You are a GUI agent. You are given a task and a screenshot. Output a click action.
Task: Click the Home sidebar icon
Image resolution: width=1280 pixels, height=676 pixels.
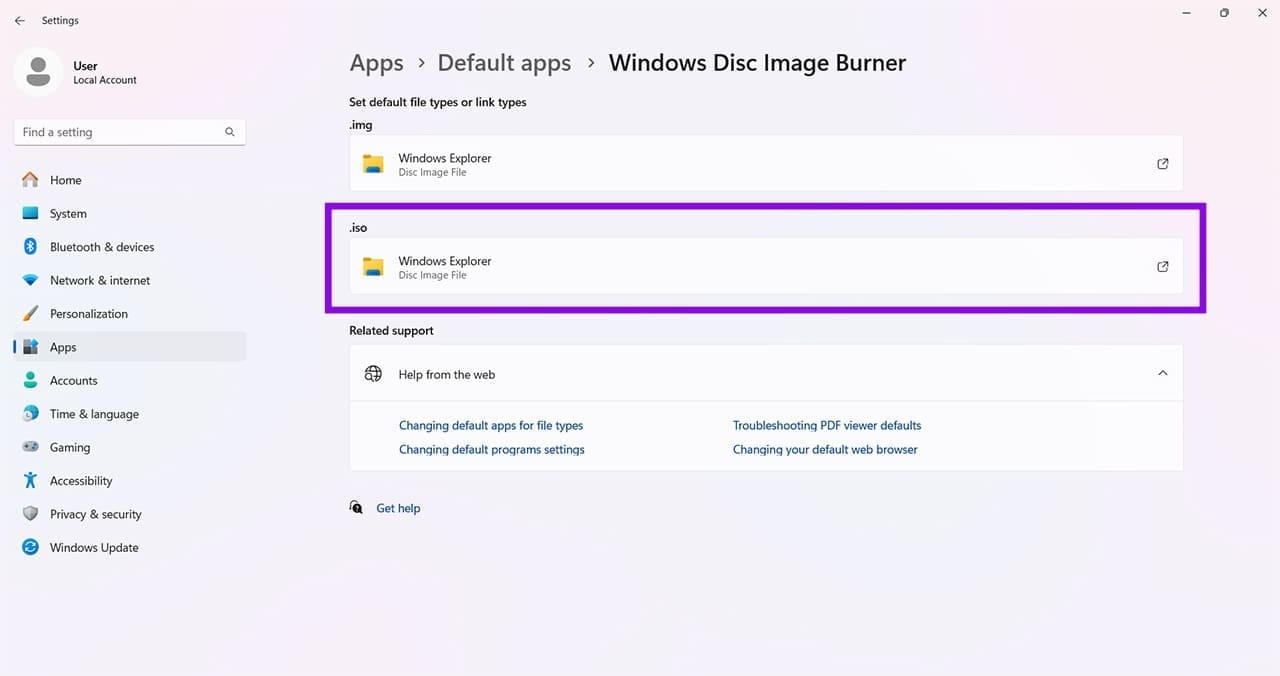pyautogui.click(x=31, y=180)
